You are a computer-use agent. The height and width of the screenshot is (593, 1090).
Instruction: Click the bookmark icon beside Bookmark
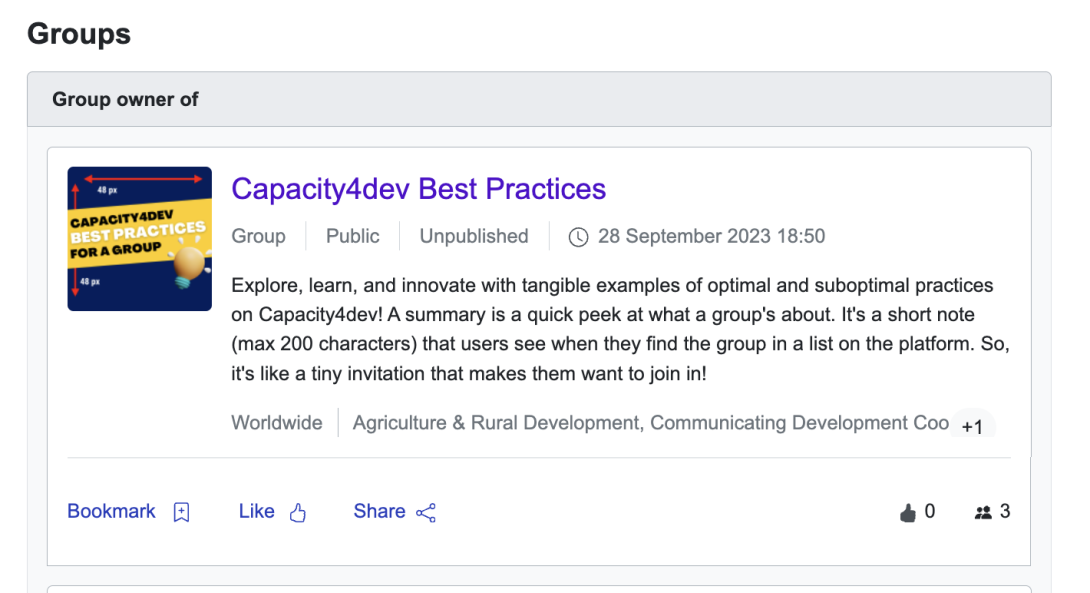point(181,513)
